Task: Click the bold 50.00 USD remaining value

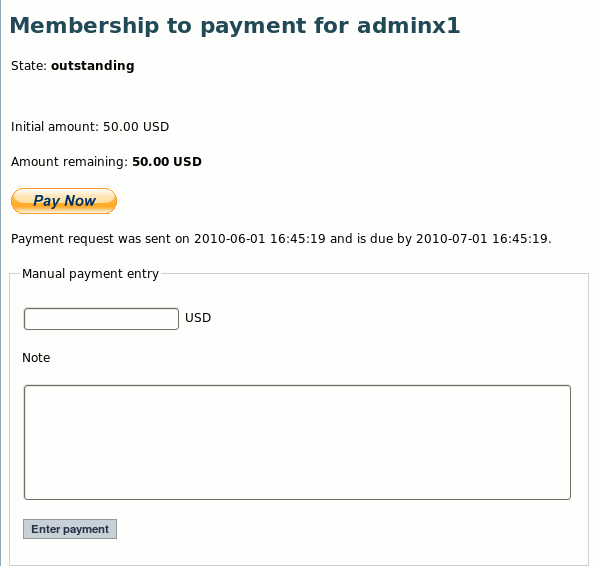Action: [x=167, y=162]
